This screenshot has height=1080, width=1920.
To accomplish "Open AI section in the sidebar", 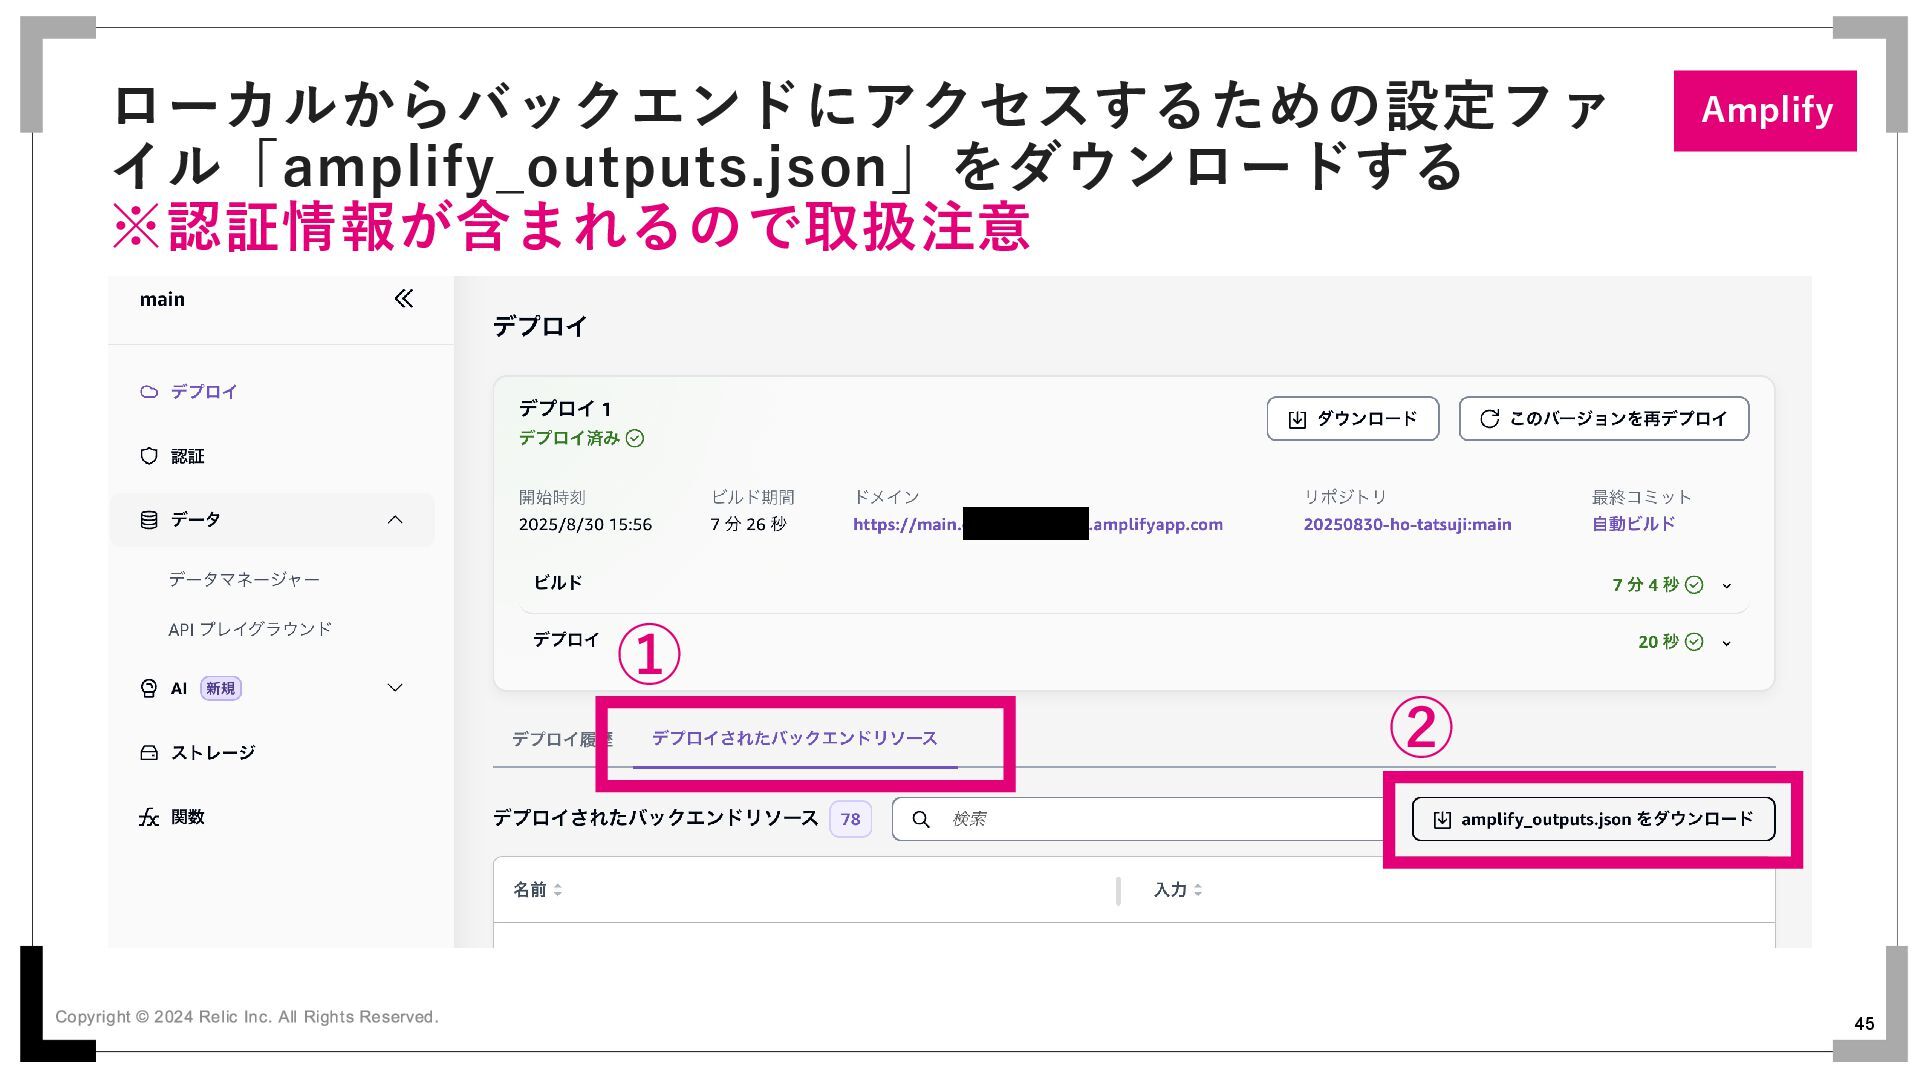I will pyautogui.click(x=179, y=688).
